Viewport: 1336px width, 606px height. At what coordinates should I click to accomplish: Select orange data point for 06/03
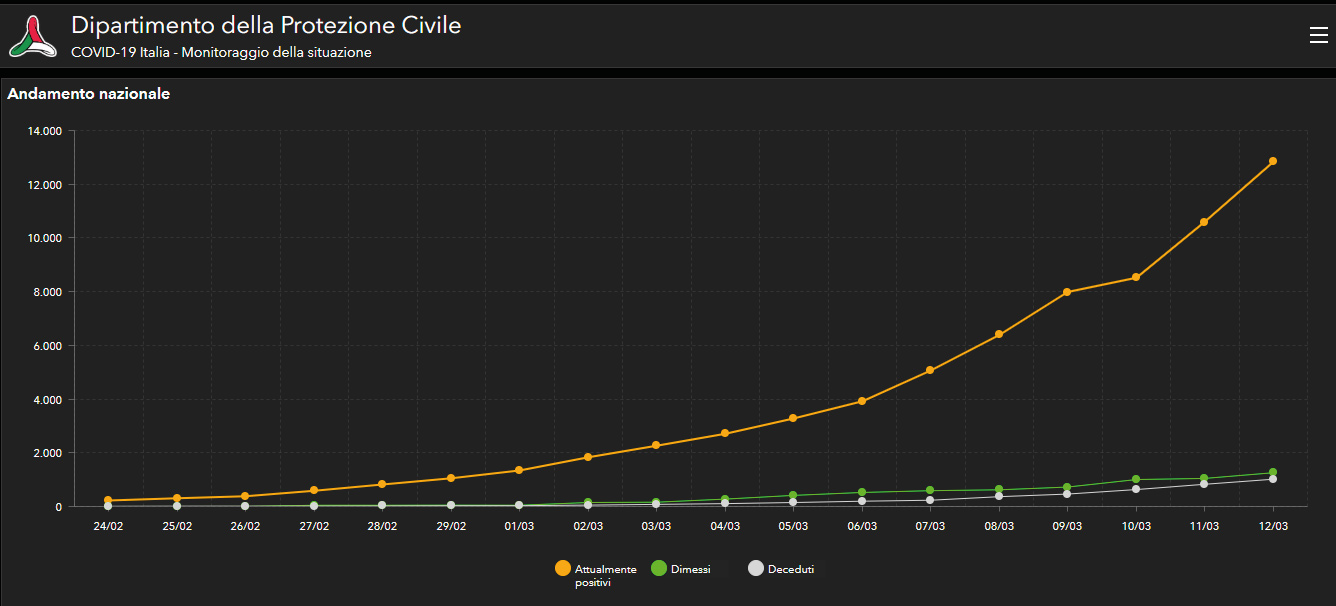pos(862,401)
